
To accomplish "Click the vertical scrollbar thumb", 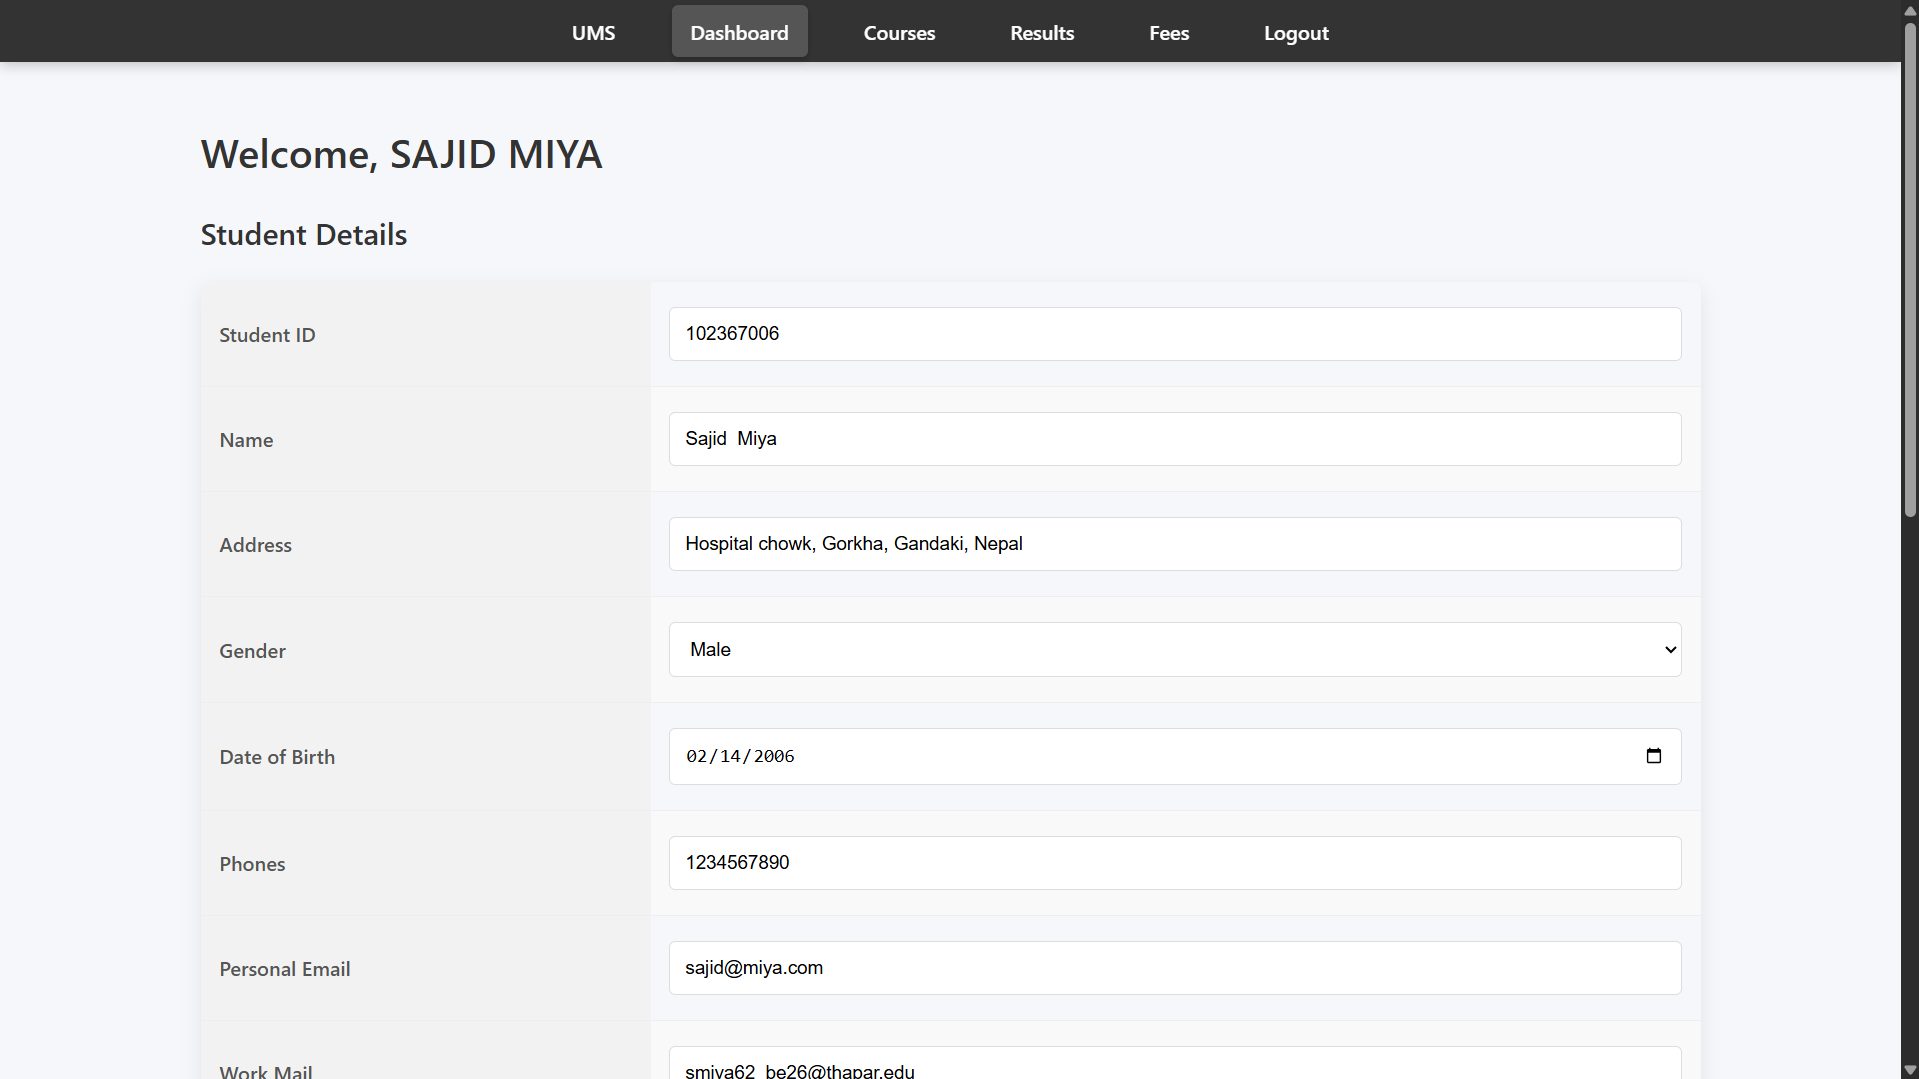I will 1910,268.
